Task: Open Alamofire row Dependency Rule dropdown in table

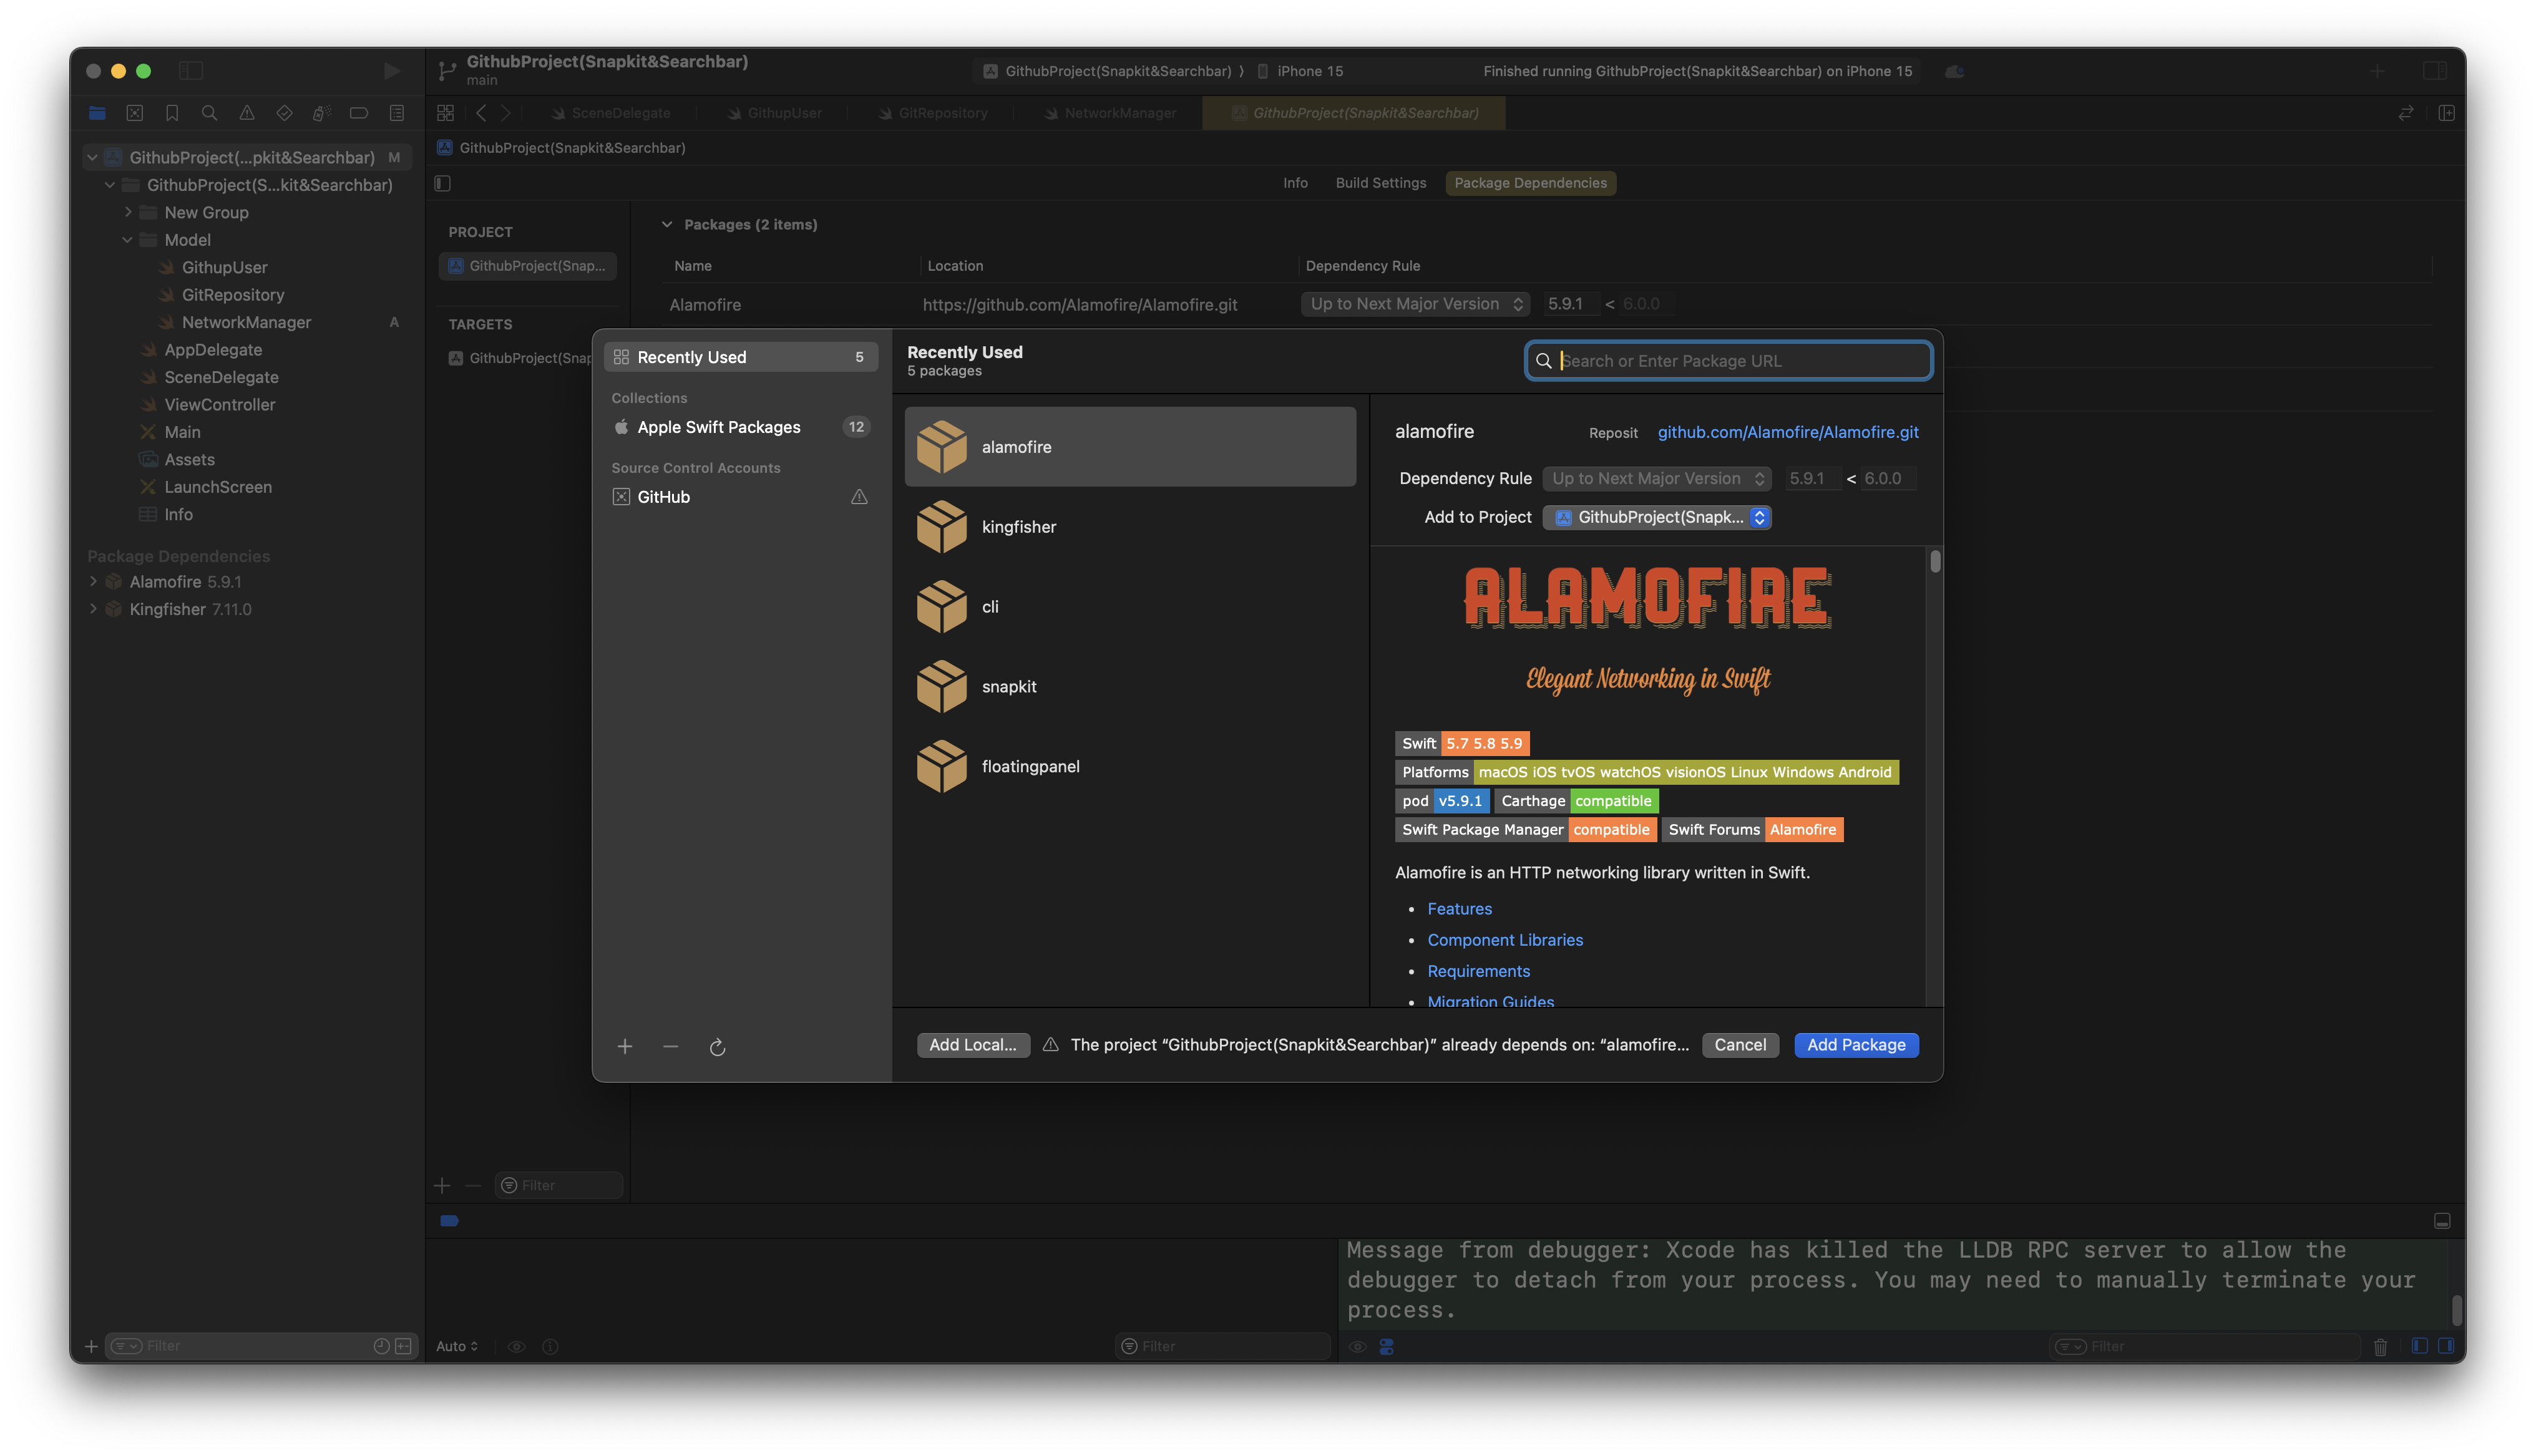Action: pyautogui.click(x=1415, y=304)
